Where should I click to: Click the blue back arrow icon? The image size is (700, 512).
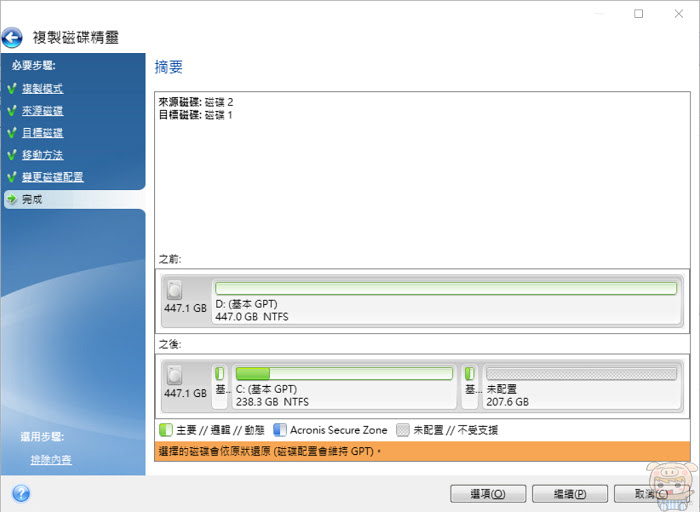(12, 37)
